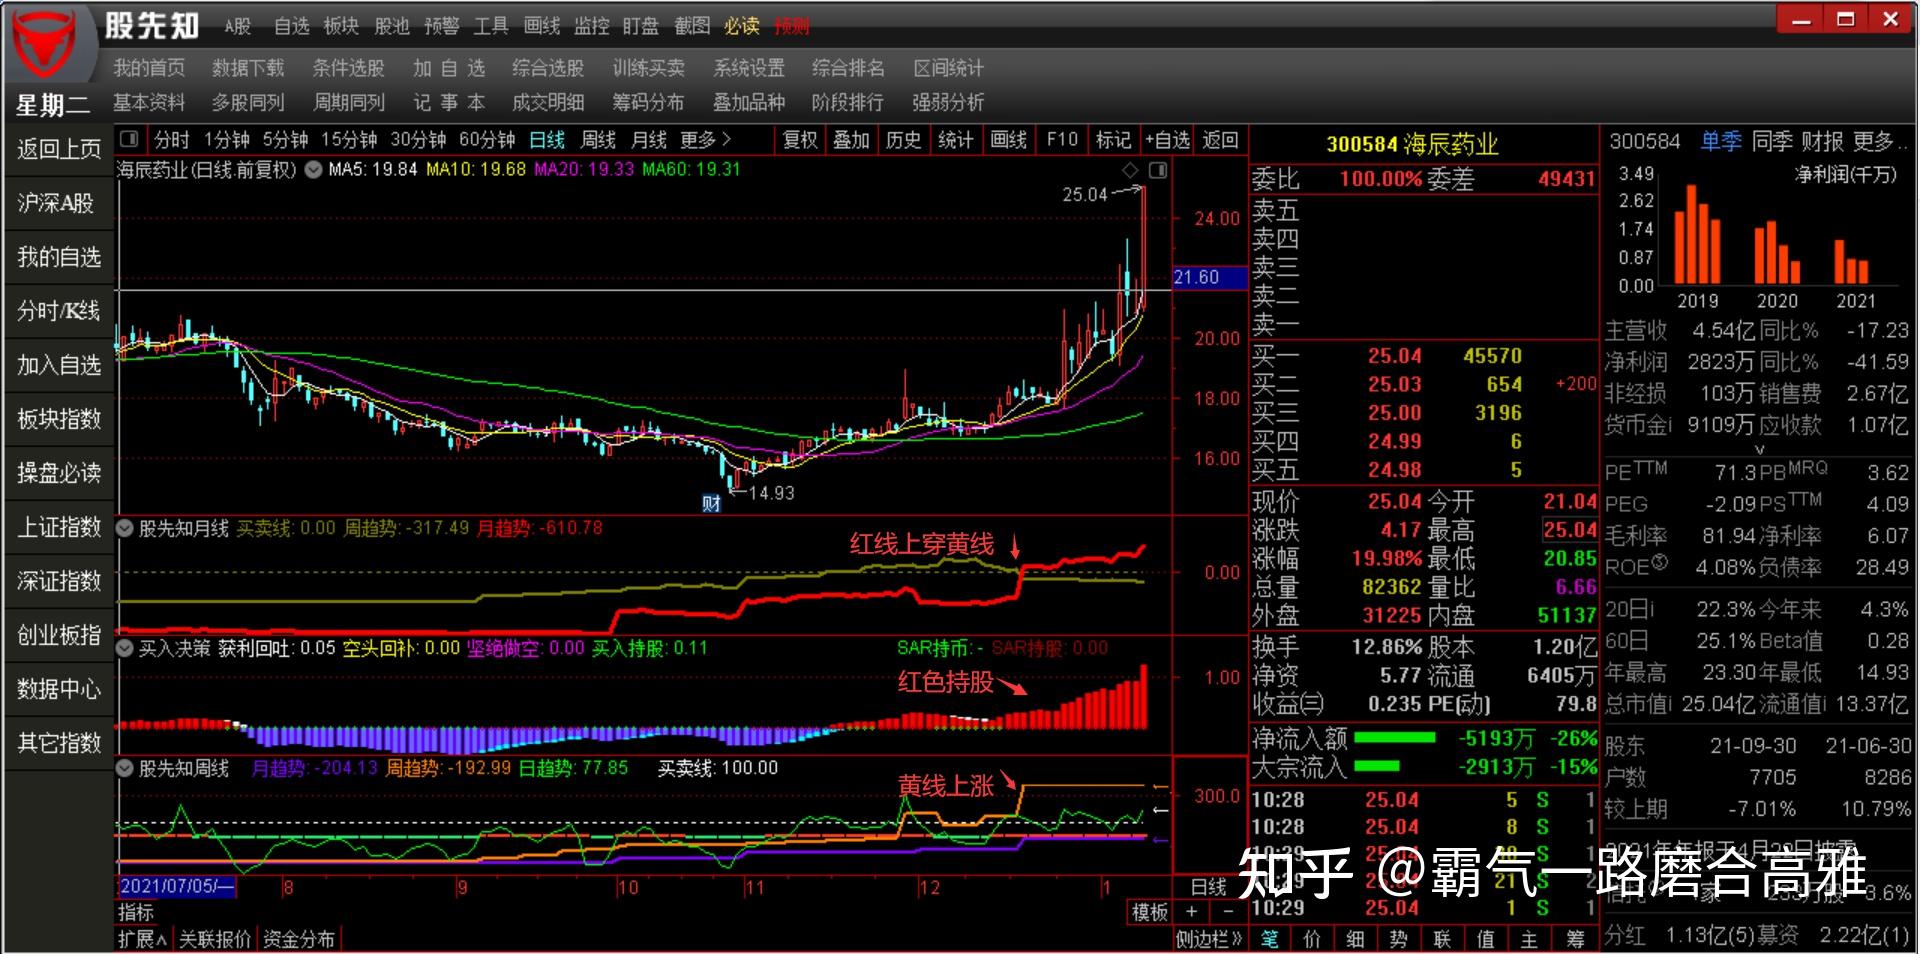Expand the 股先知月线 indicator dropdown
The width and height of the screenshot is (1920, 954).
click(x=125, y=528)
